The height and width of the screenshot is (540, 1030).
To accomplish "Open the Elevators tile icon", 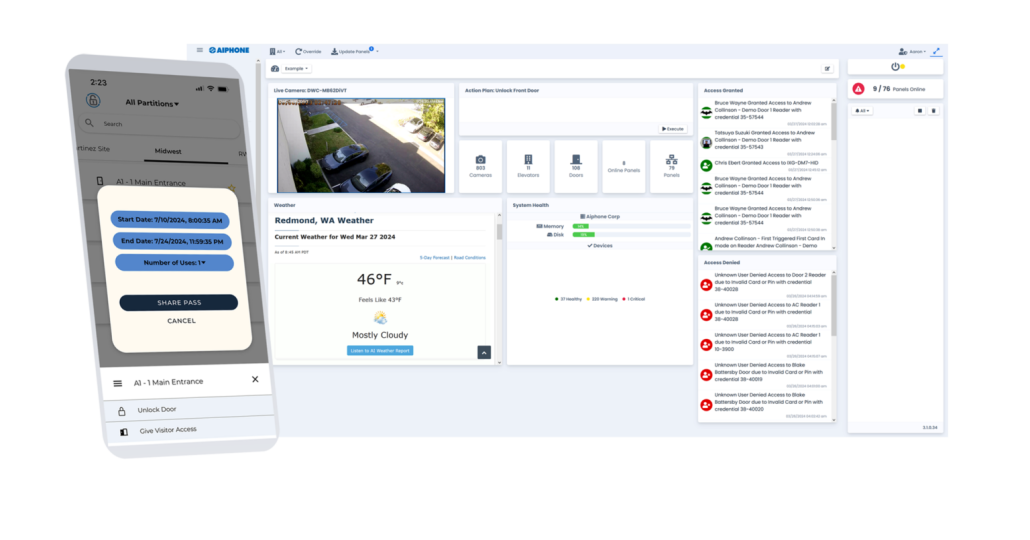I will [528, 160].
